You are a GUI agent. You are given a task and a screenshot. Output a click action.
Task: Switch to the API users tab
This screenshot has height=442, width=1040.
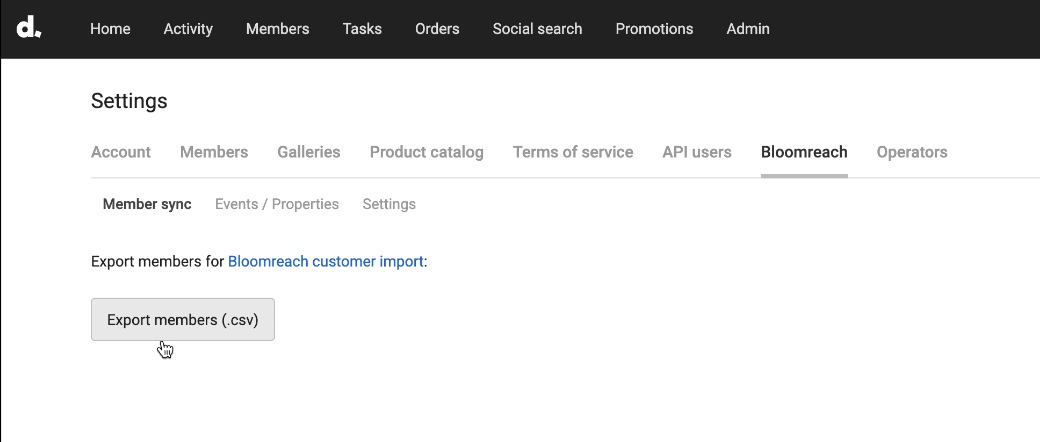[x=697, y=152]
